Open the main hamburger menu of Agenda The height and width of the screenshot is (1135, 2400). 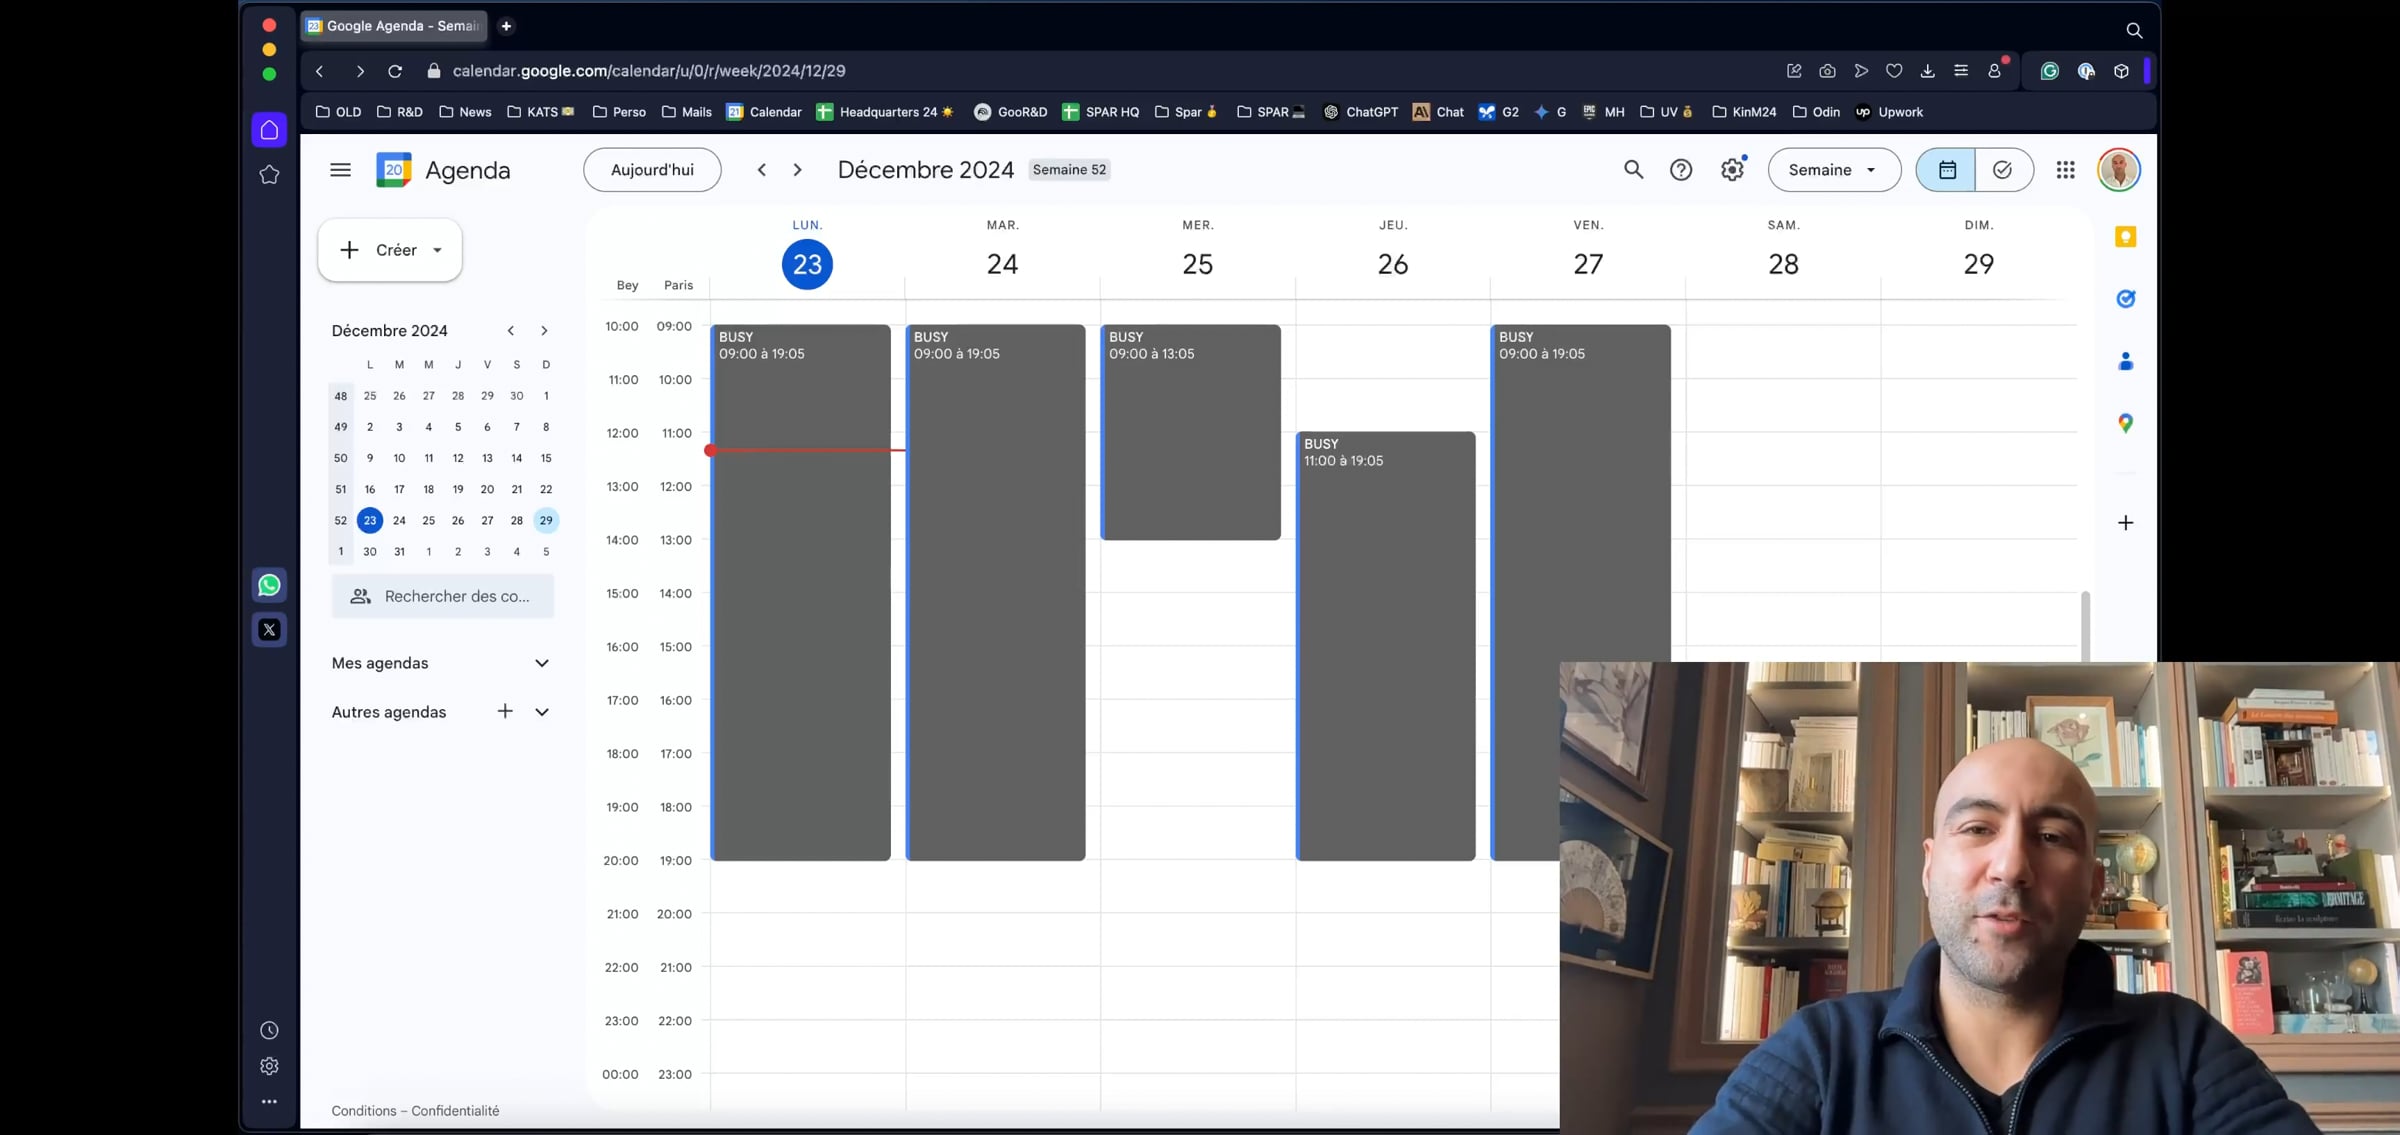pyautogui.click(x=340, y=170)
